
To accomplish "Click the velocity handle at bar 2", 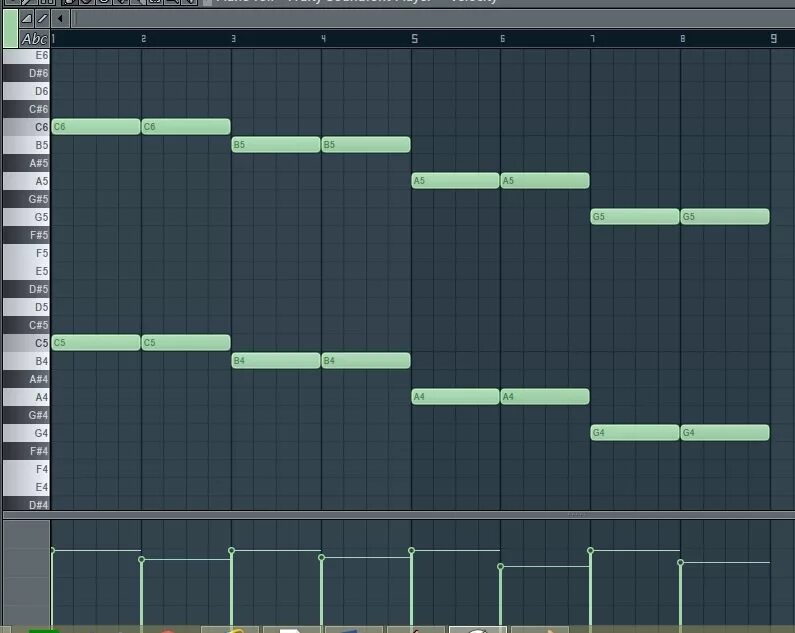I will point(141,559).
